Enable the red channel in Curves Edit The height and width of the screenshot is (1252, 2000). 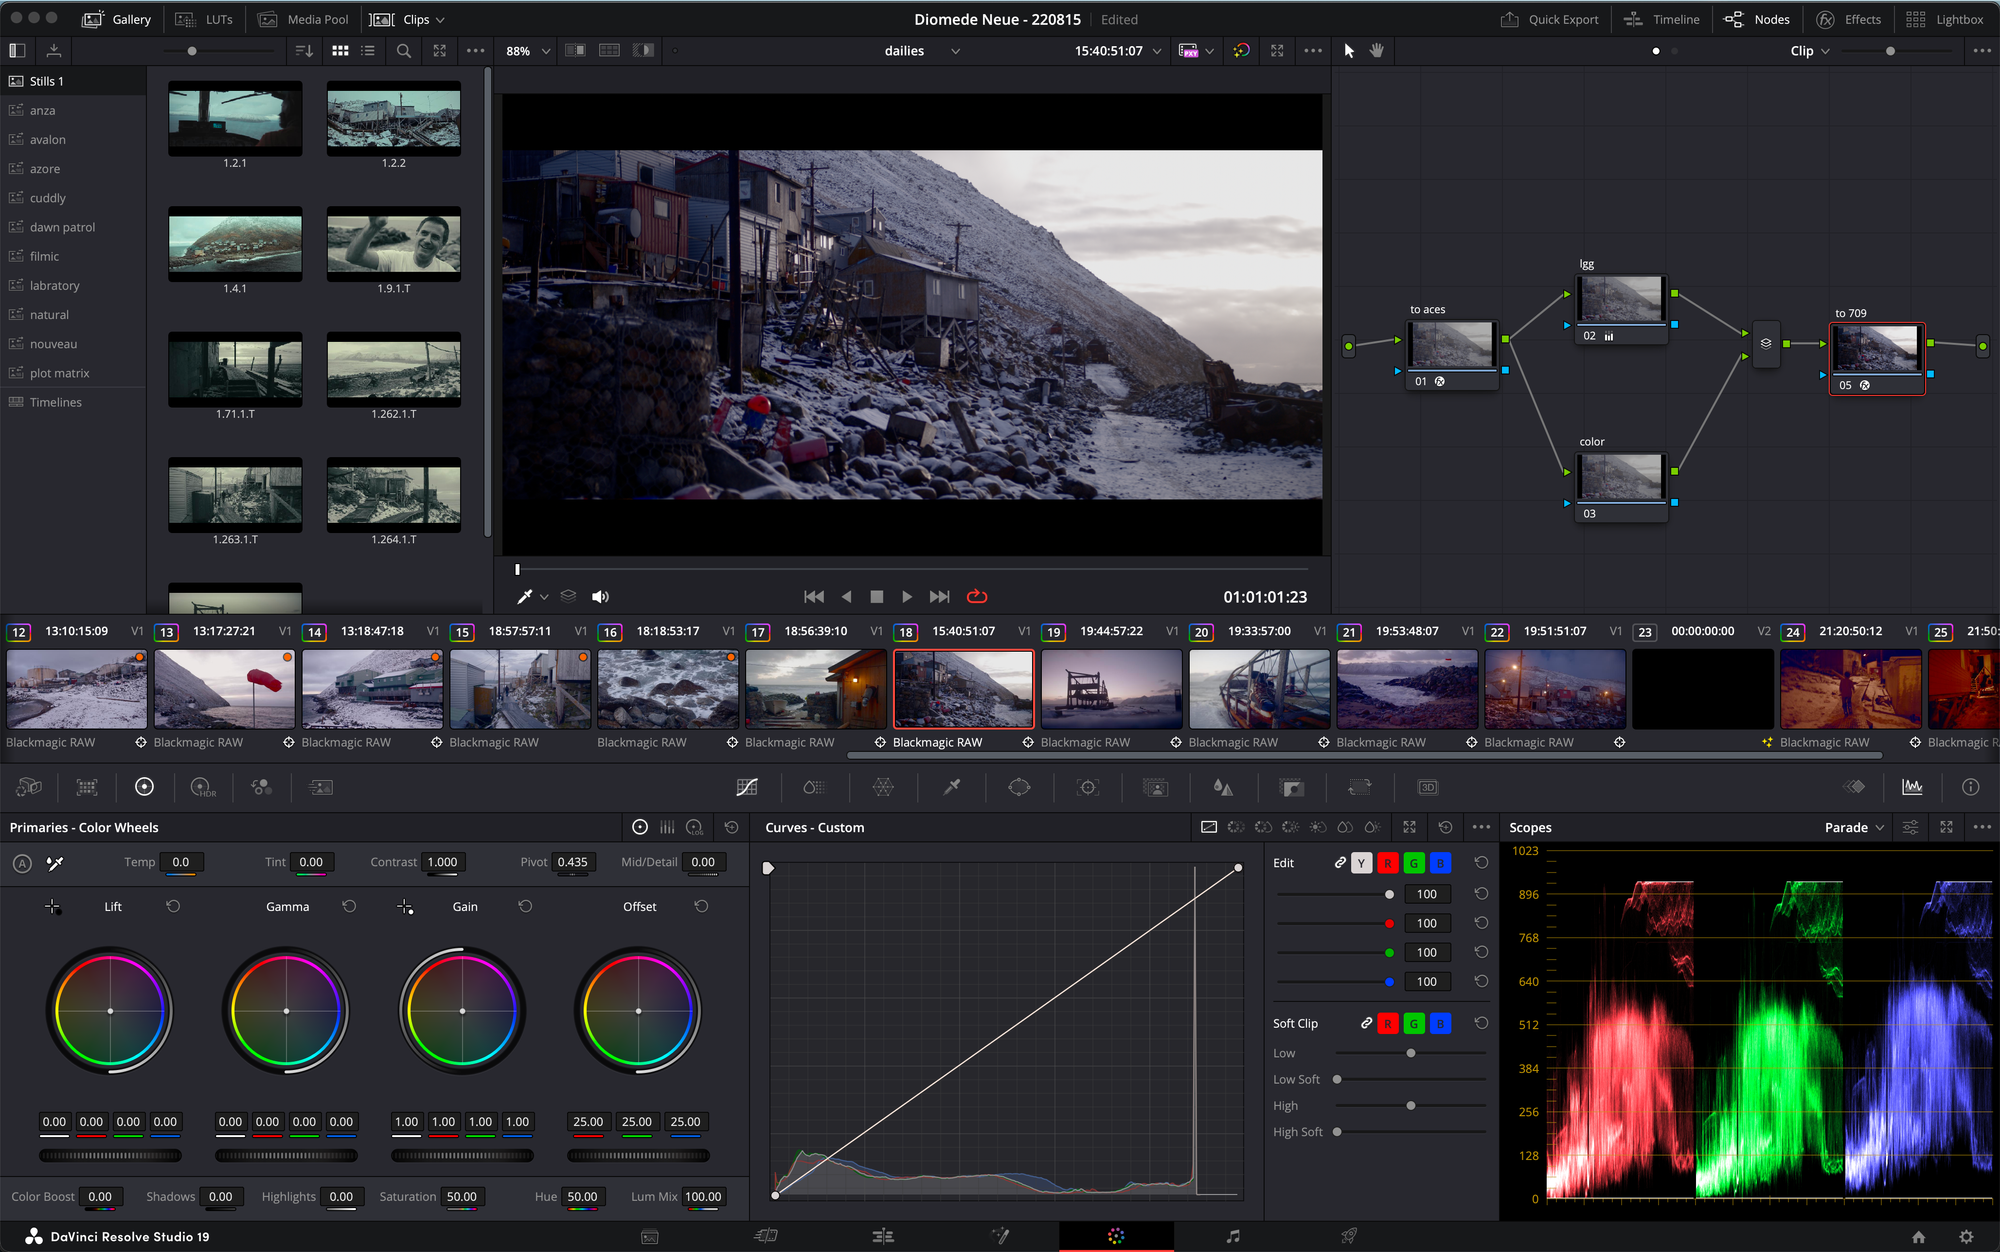(x=1387, y=863)
